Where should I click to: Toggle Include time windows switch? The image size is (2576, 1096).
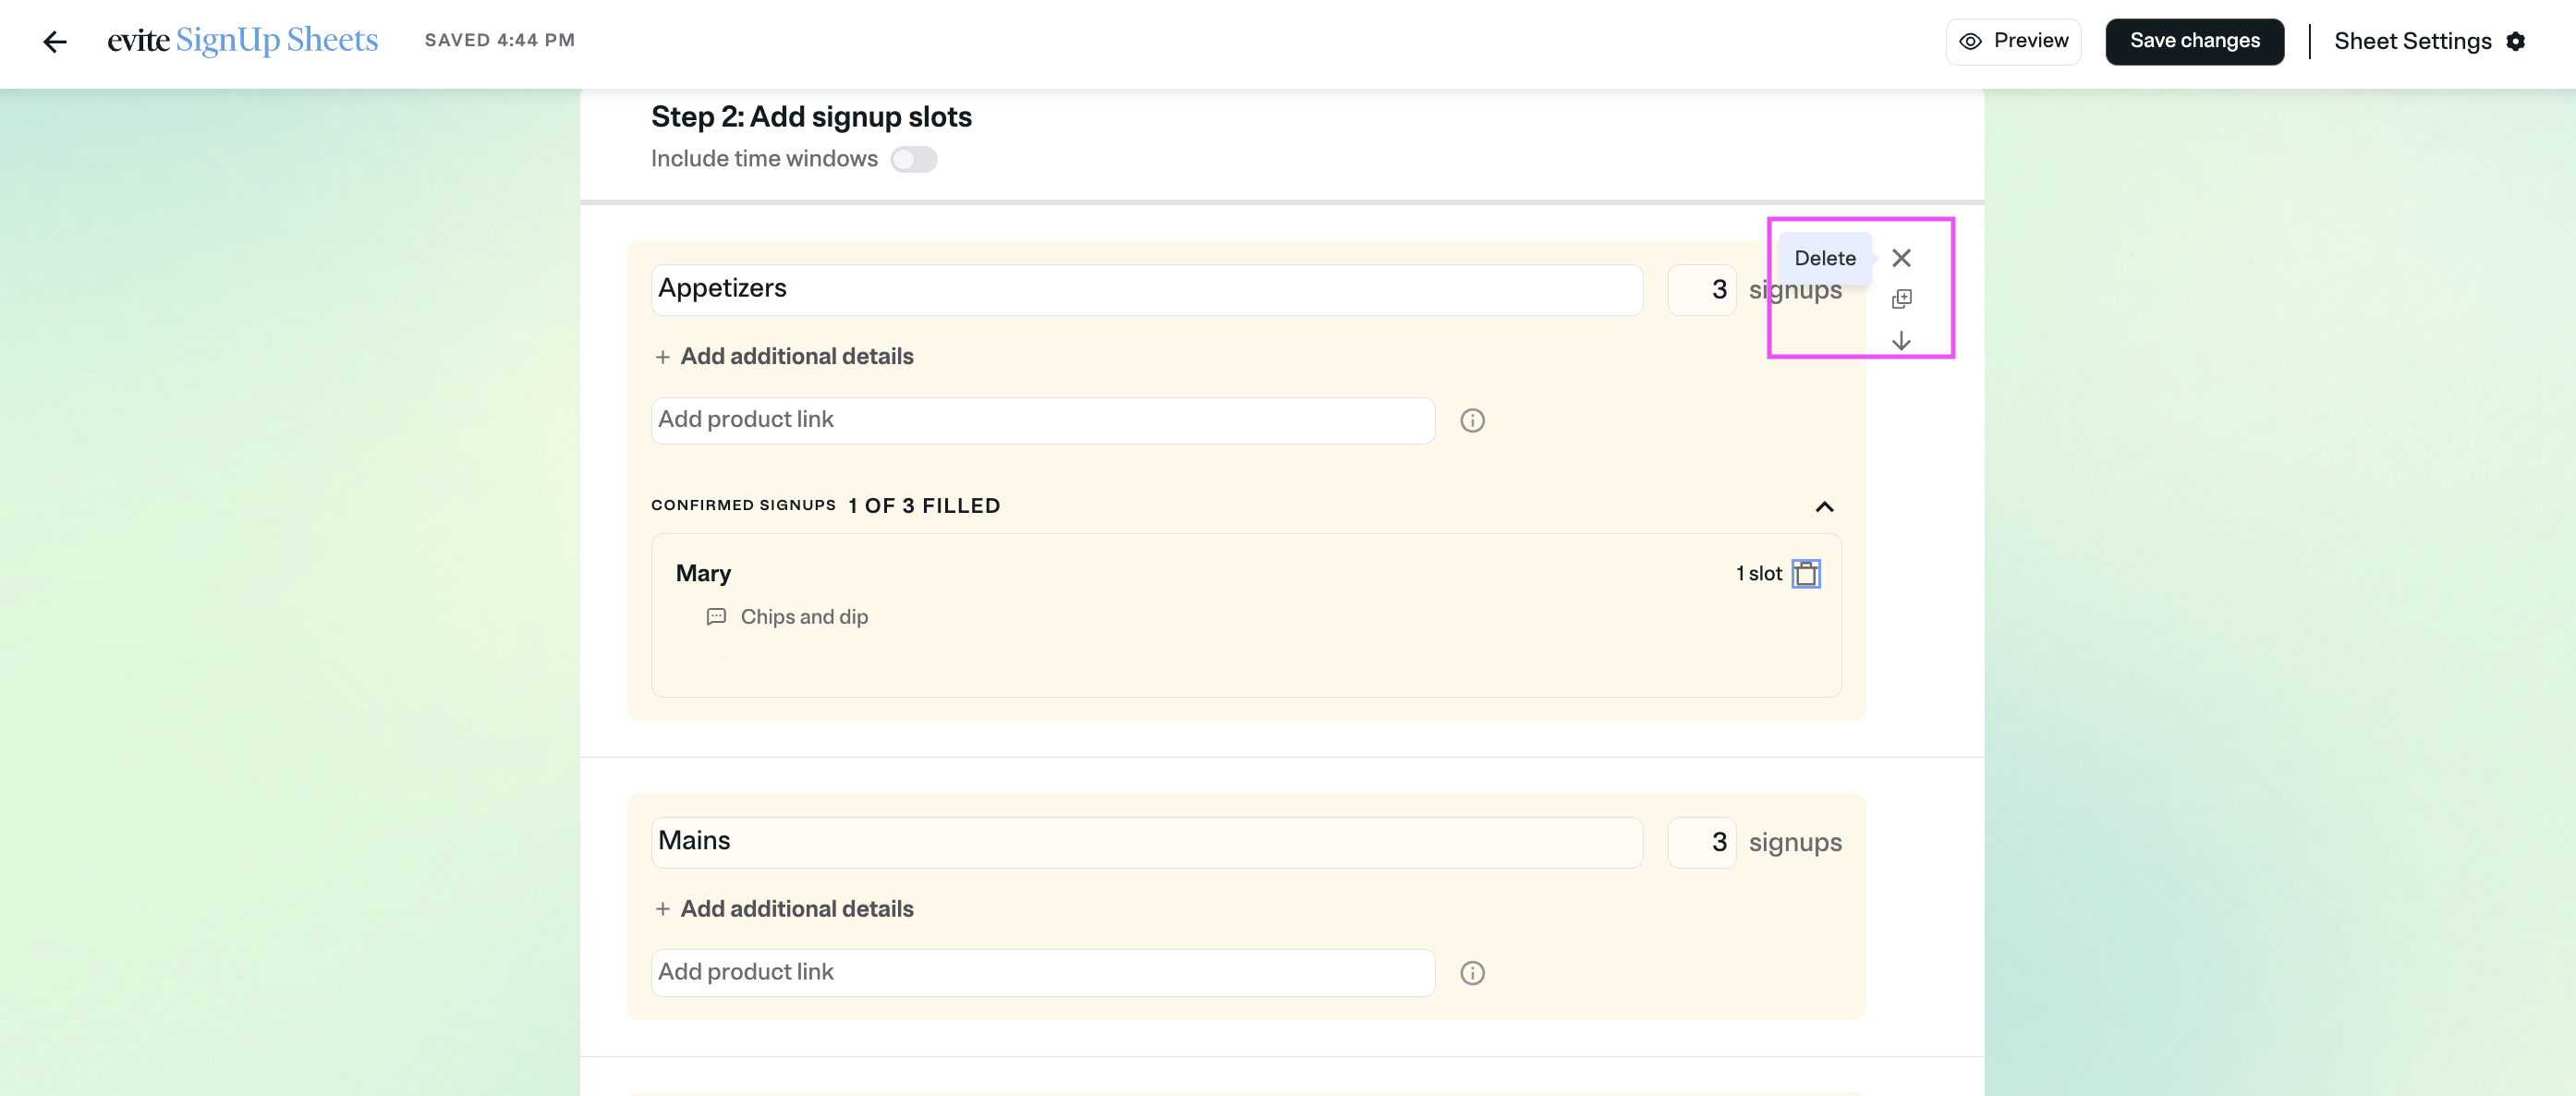pos(913,159)
